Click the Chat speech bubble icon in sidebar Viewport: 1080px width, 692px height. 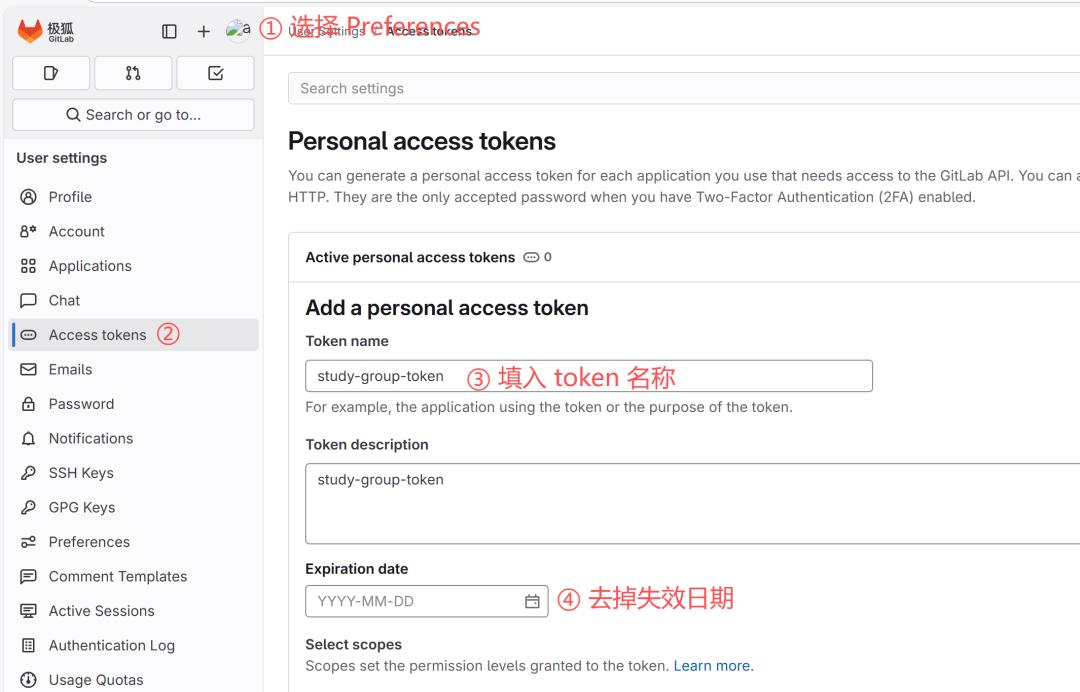[x=27, y=300]
